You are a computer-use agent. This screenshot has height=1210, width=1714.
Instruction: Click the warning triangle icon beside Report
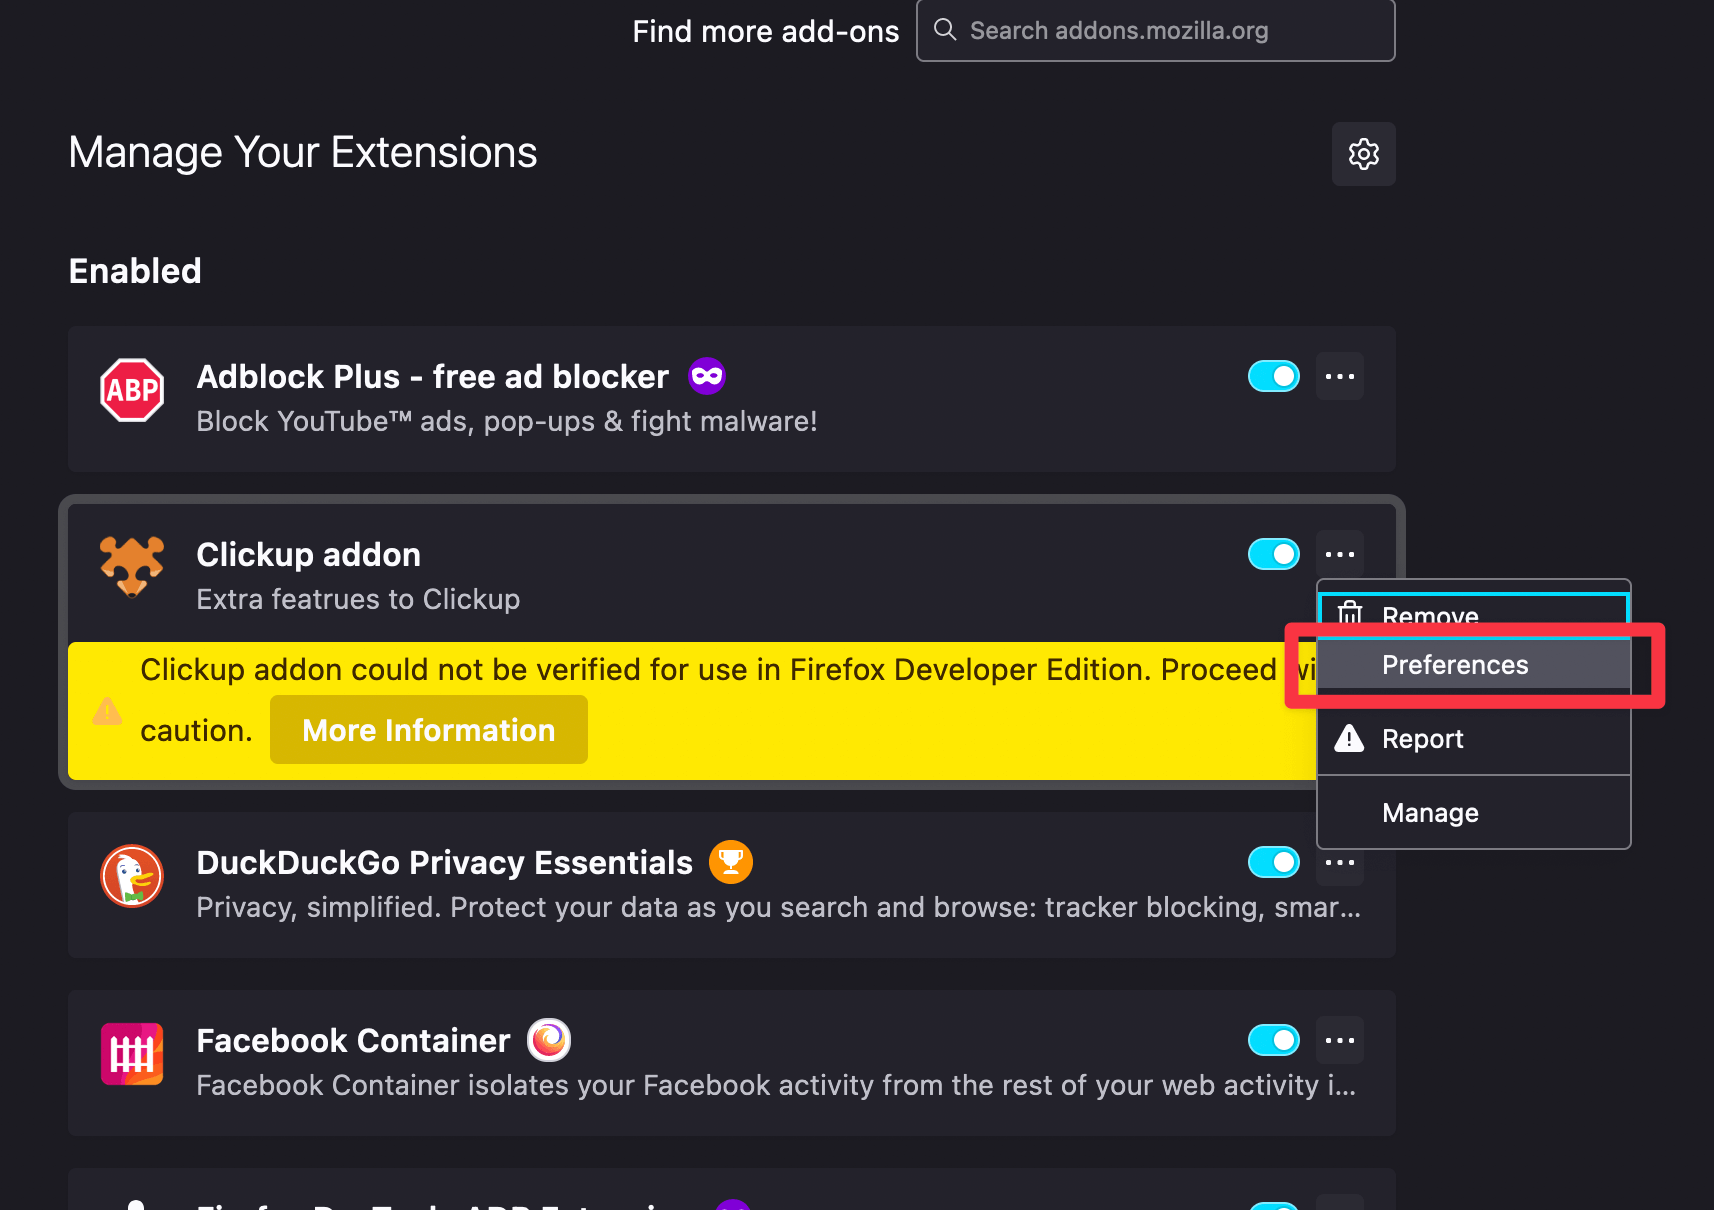pos(1349,738)
